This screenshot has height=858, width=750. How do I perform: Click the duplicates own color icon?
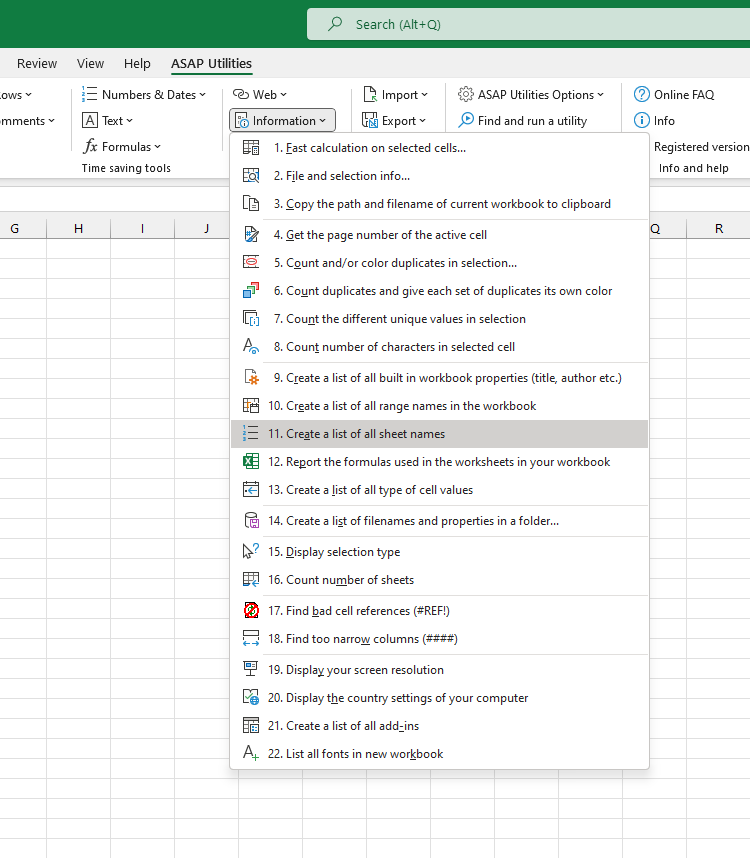point(251,291)
